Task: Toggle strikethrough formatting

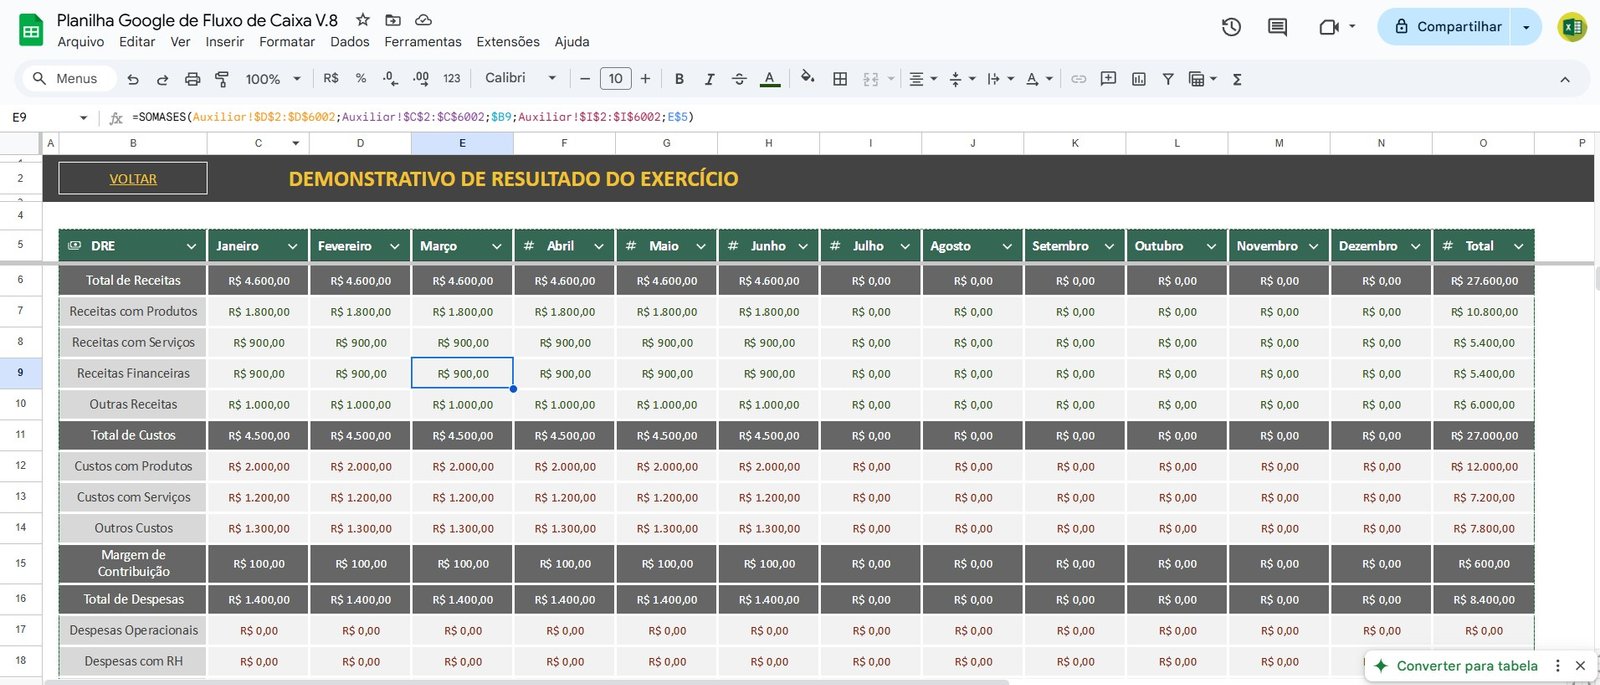Action: pyautogui.click(x=739, y=79)
